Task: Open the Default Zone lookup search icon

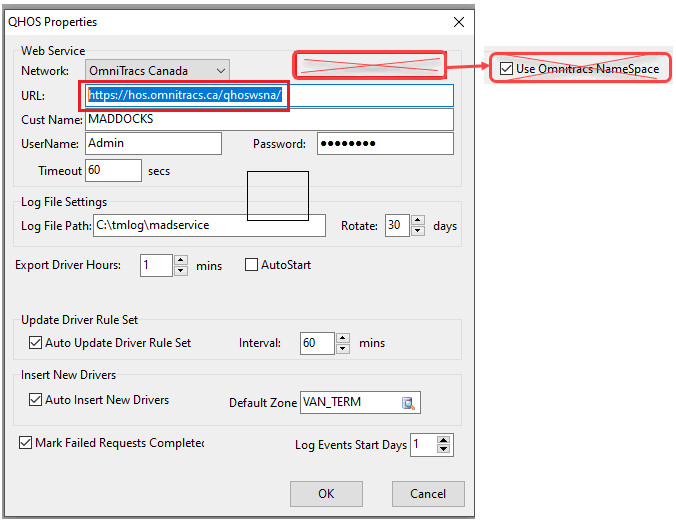Action: [x=408, y=403]
